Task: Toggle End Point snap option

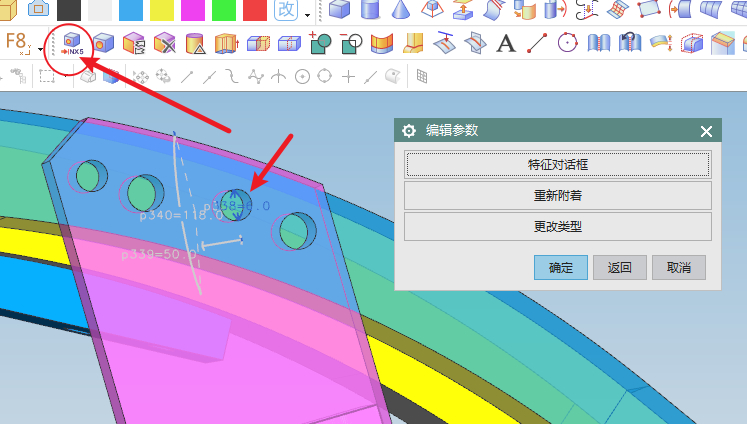Action: [187, 77]
